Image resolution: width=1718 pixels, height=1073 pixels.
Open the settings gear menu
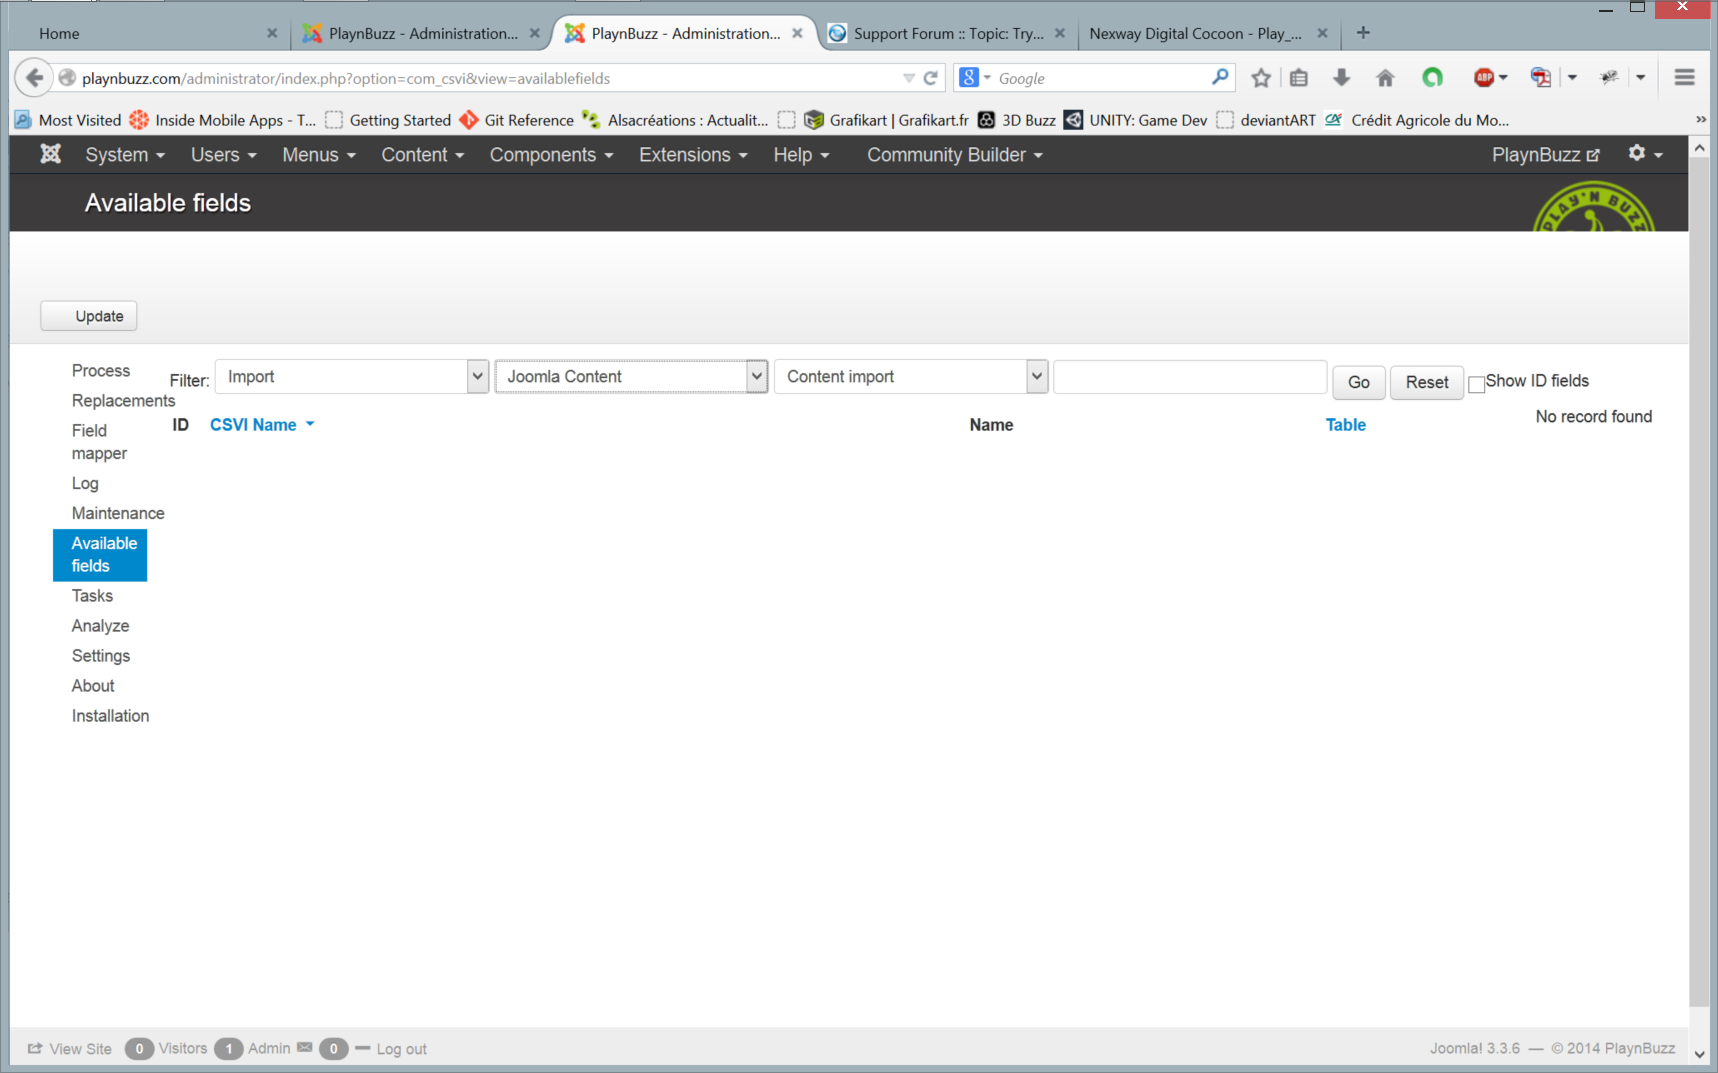click(x=1643, y=154)
